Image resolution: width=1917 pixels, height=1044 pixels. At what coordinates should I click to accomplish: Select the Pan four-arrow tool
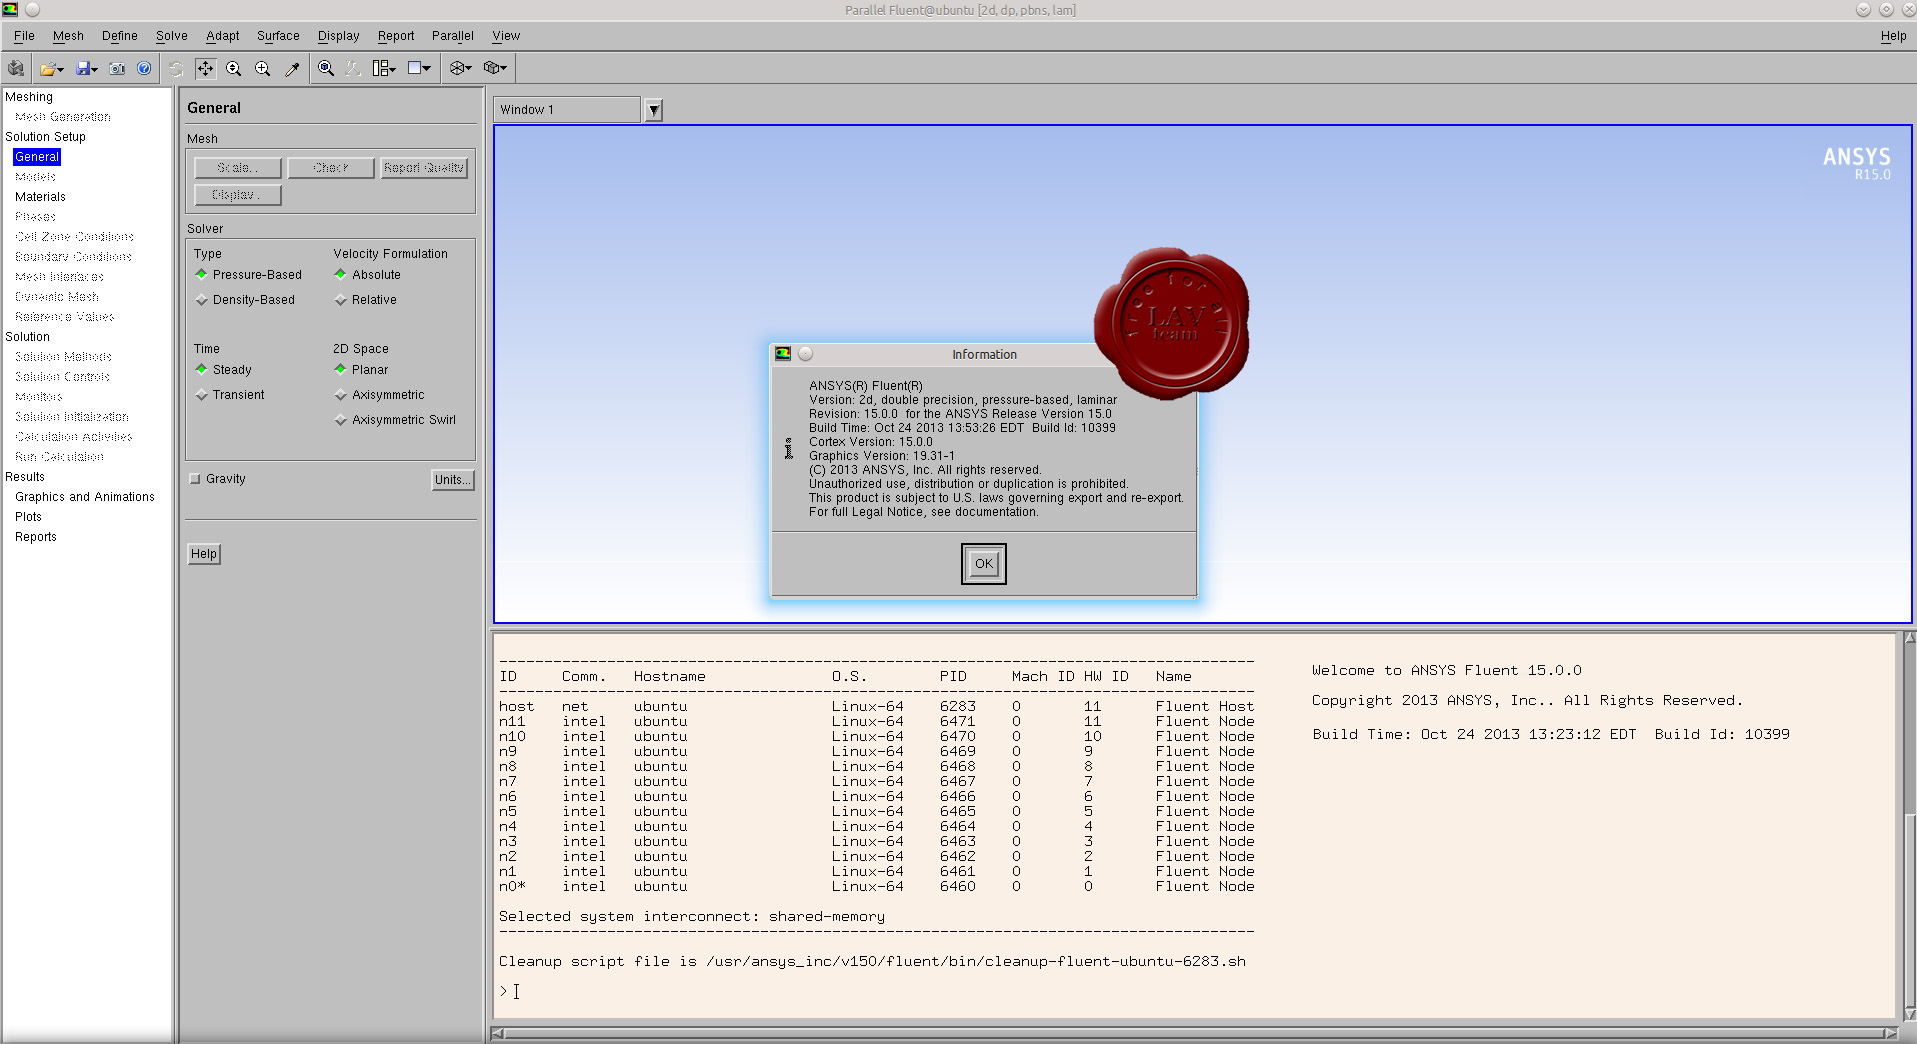pos(205,68)
